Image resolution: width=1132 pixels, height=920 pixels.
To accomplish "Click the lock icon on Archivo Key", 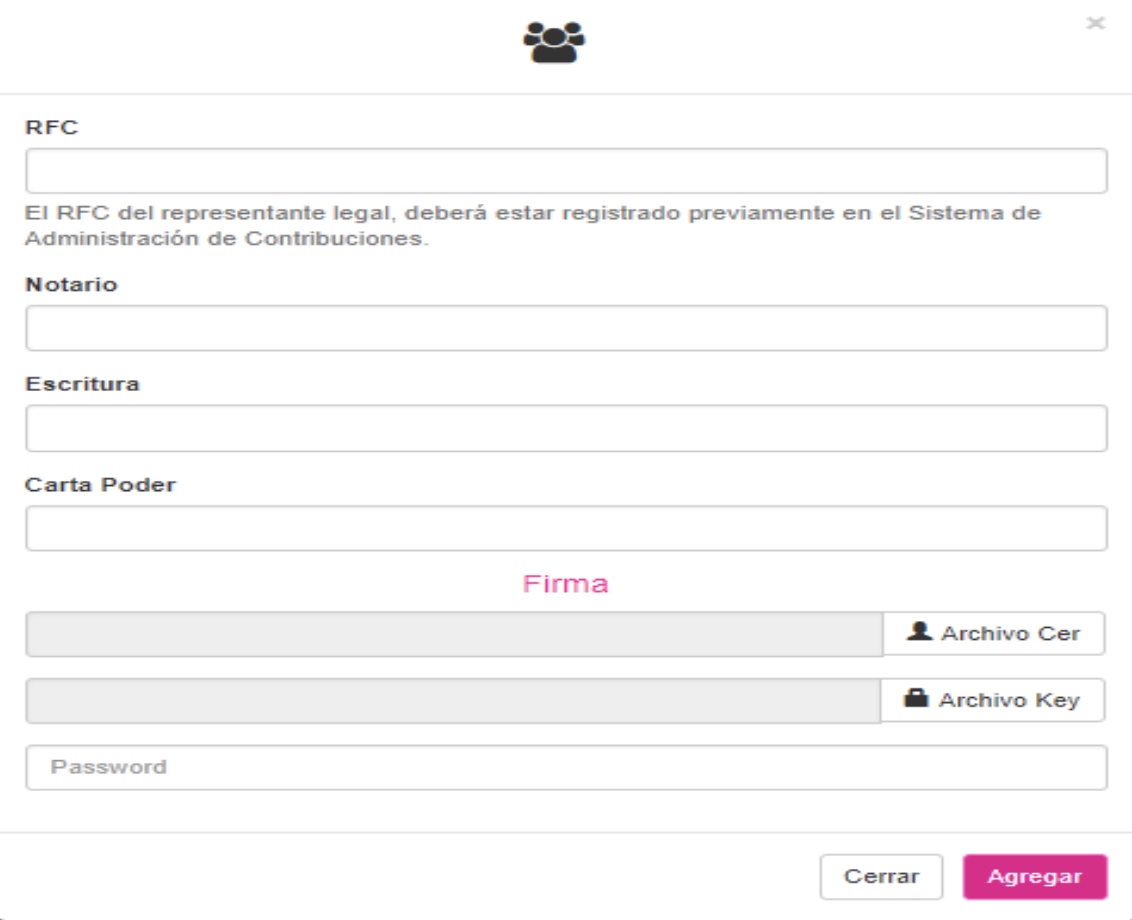I will click(x=916, y=698).
